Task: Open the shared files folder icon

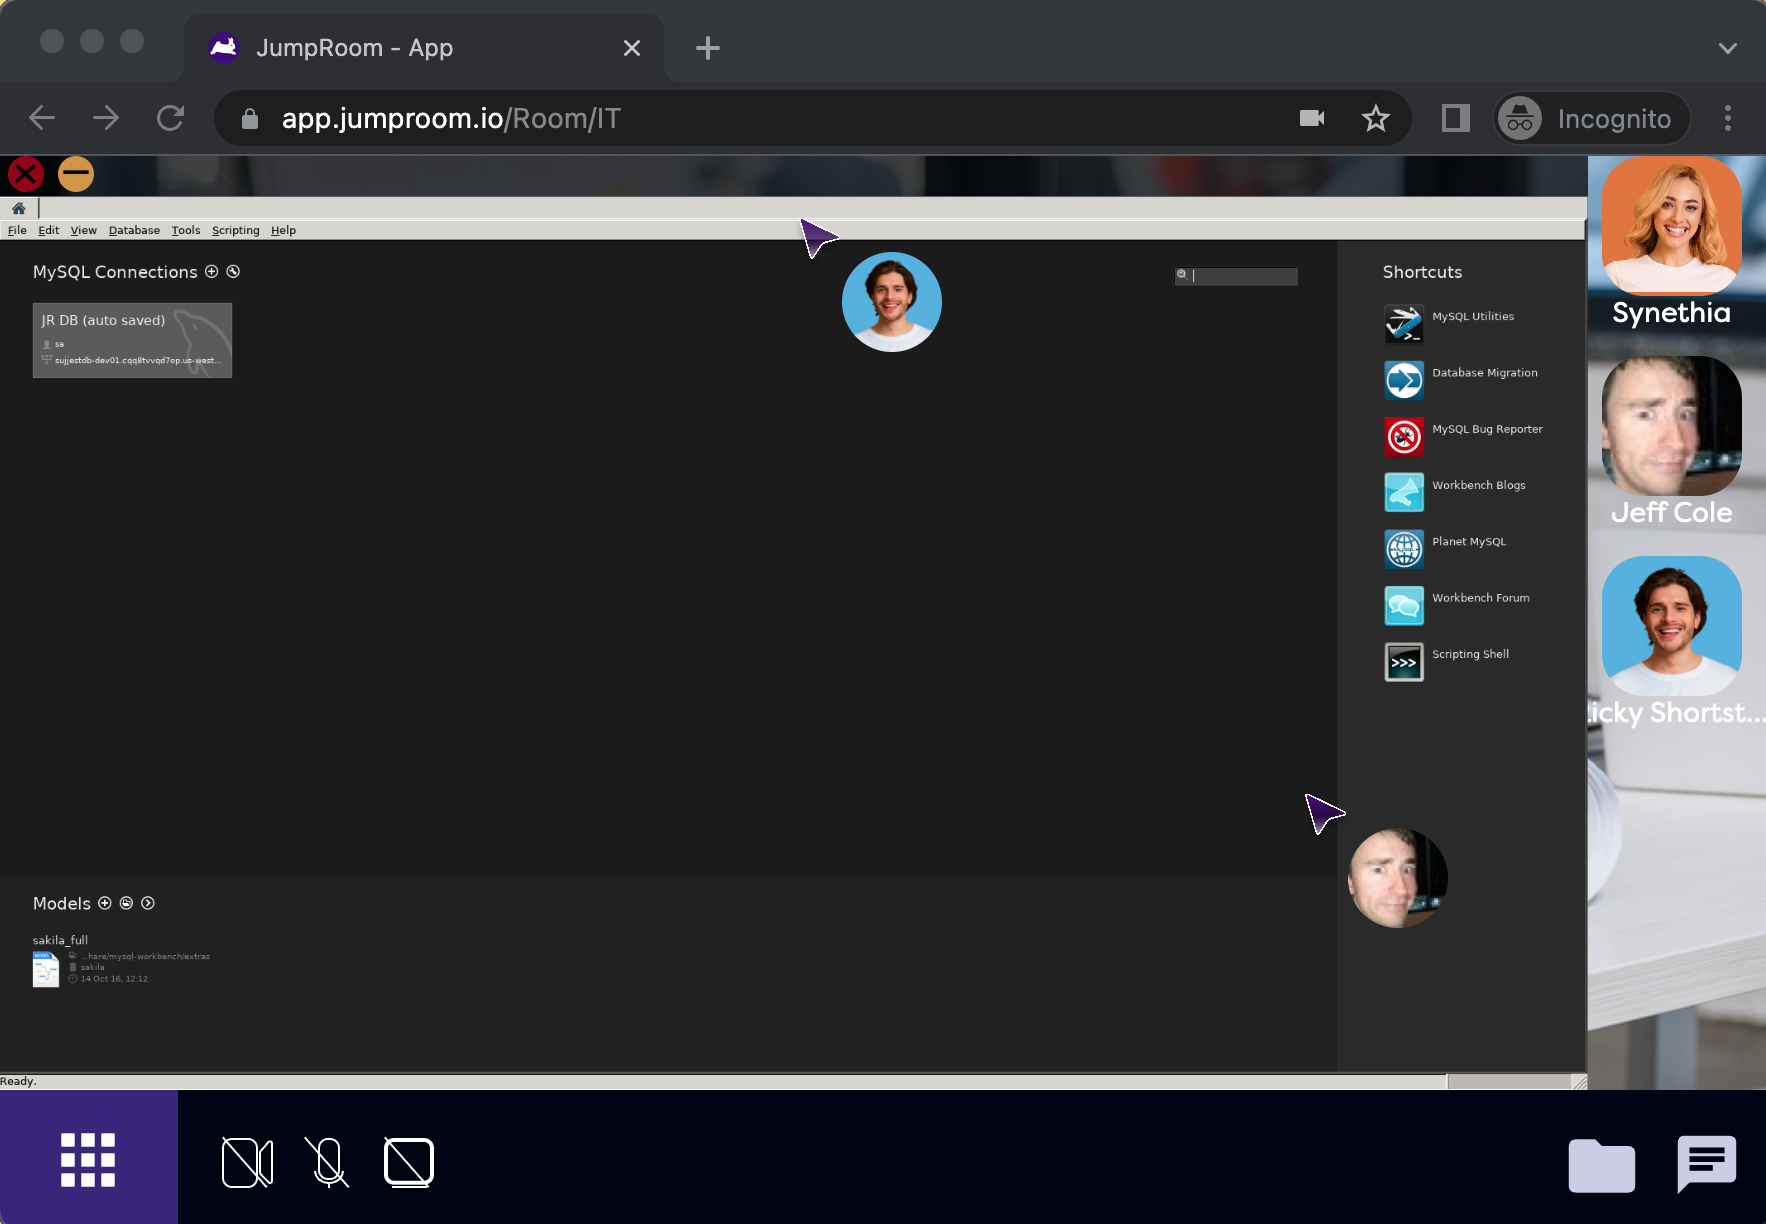Action: tap(1602, 1164)
